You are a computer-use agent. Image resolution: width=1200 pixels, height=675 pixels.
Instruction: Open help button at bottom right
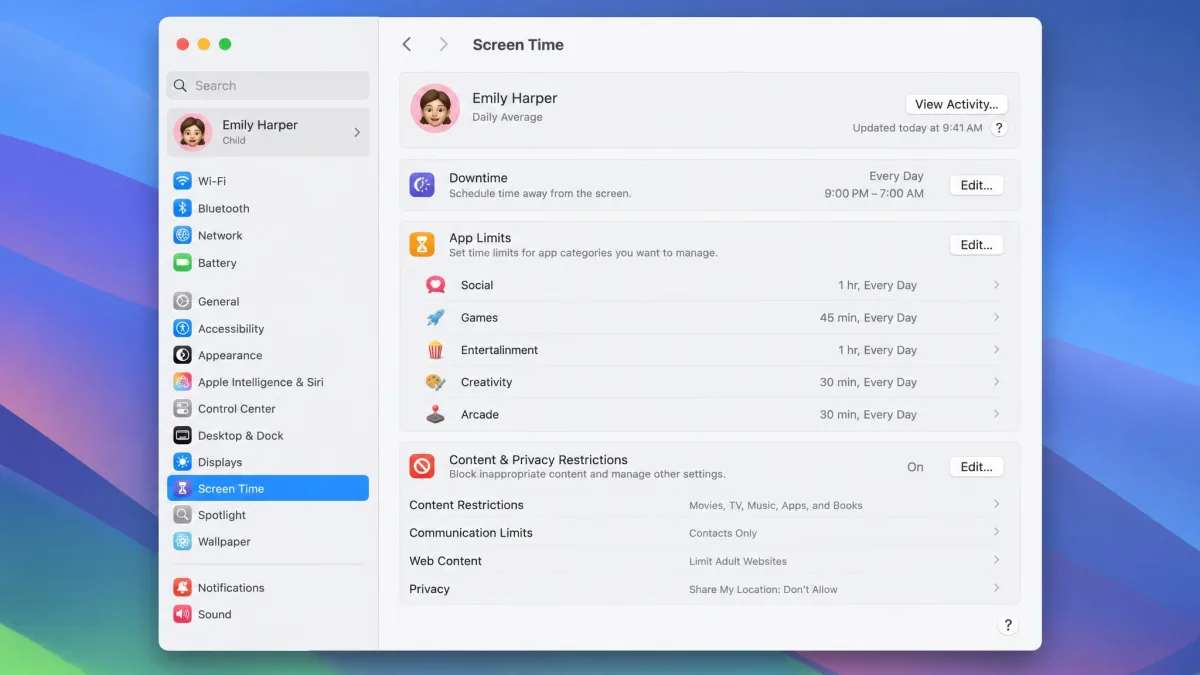[1008, 625]
